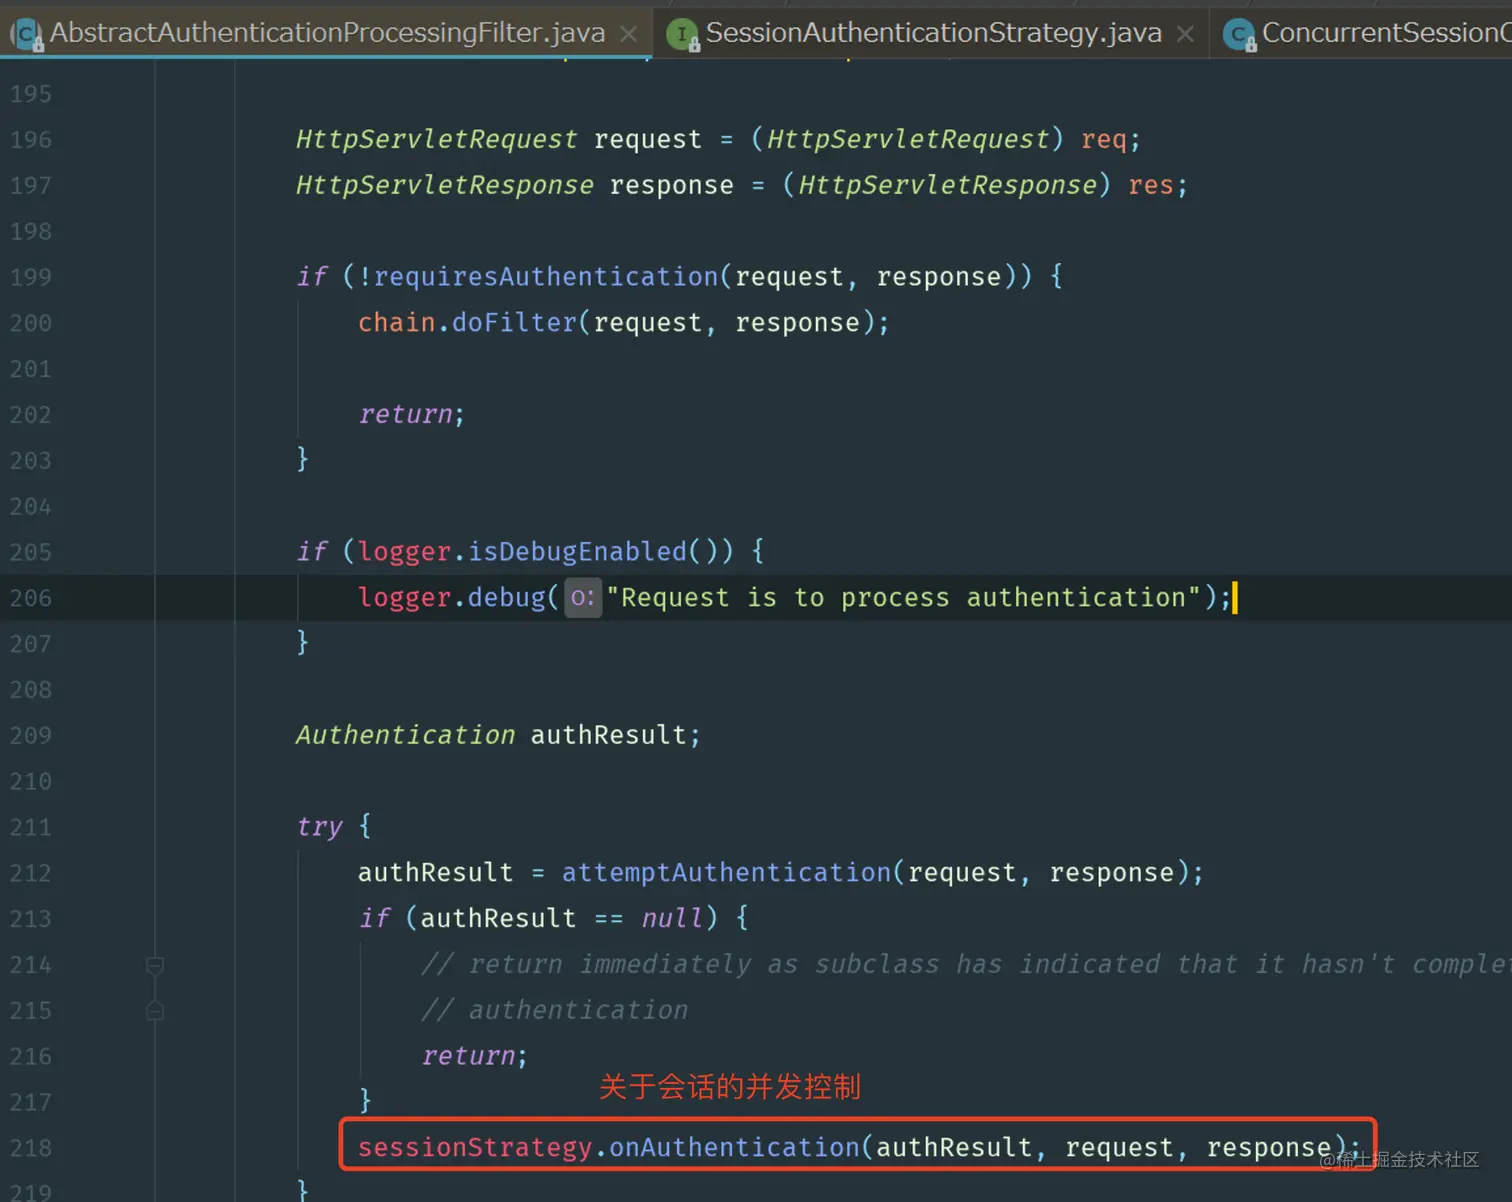Open the SessionAuthenticationStrategy.java tab
This screenshot has height=1202, width=1512.
pyautogui.click(x=933, y=32)
